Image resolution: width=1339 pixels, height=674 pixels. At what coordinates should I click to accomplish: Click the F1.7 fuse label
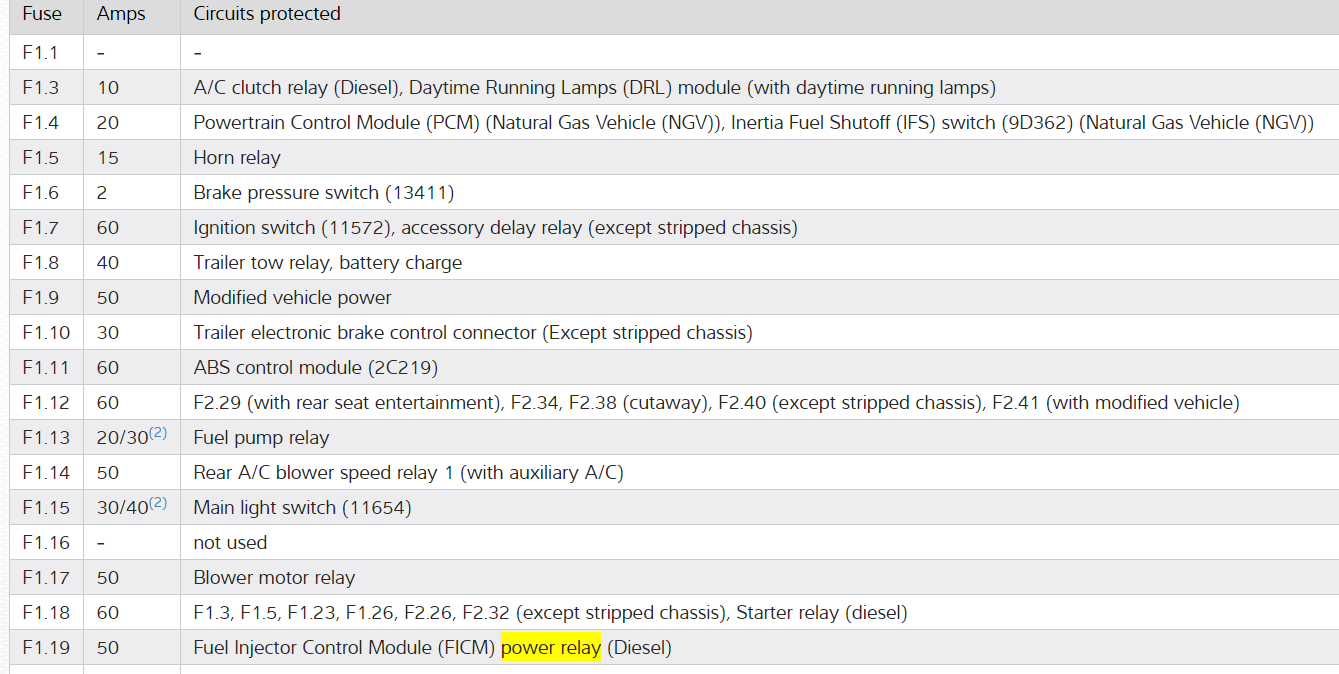click(41, 228)
